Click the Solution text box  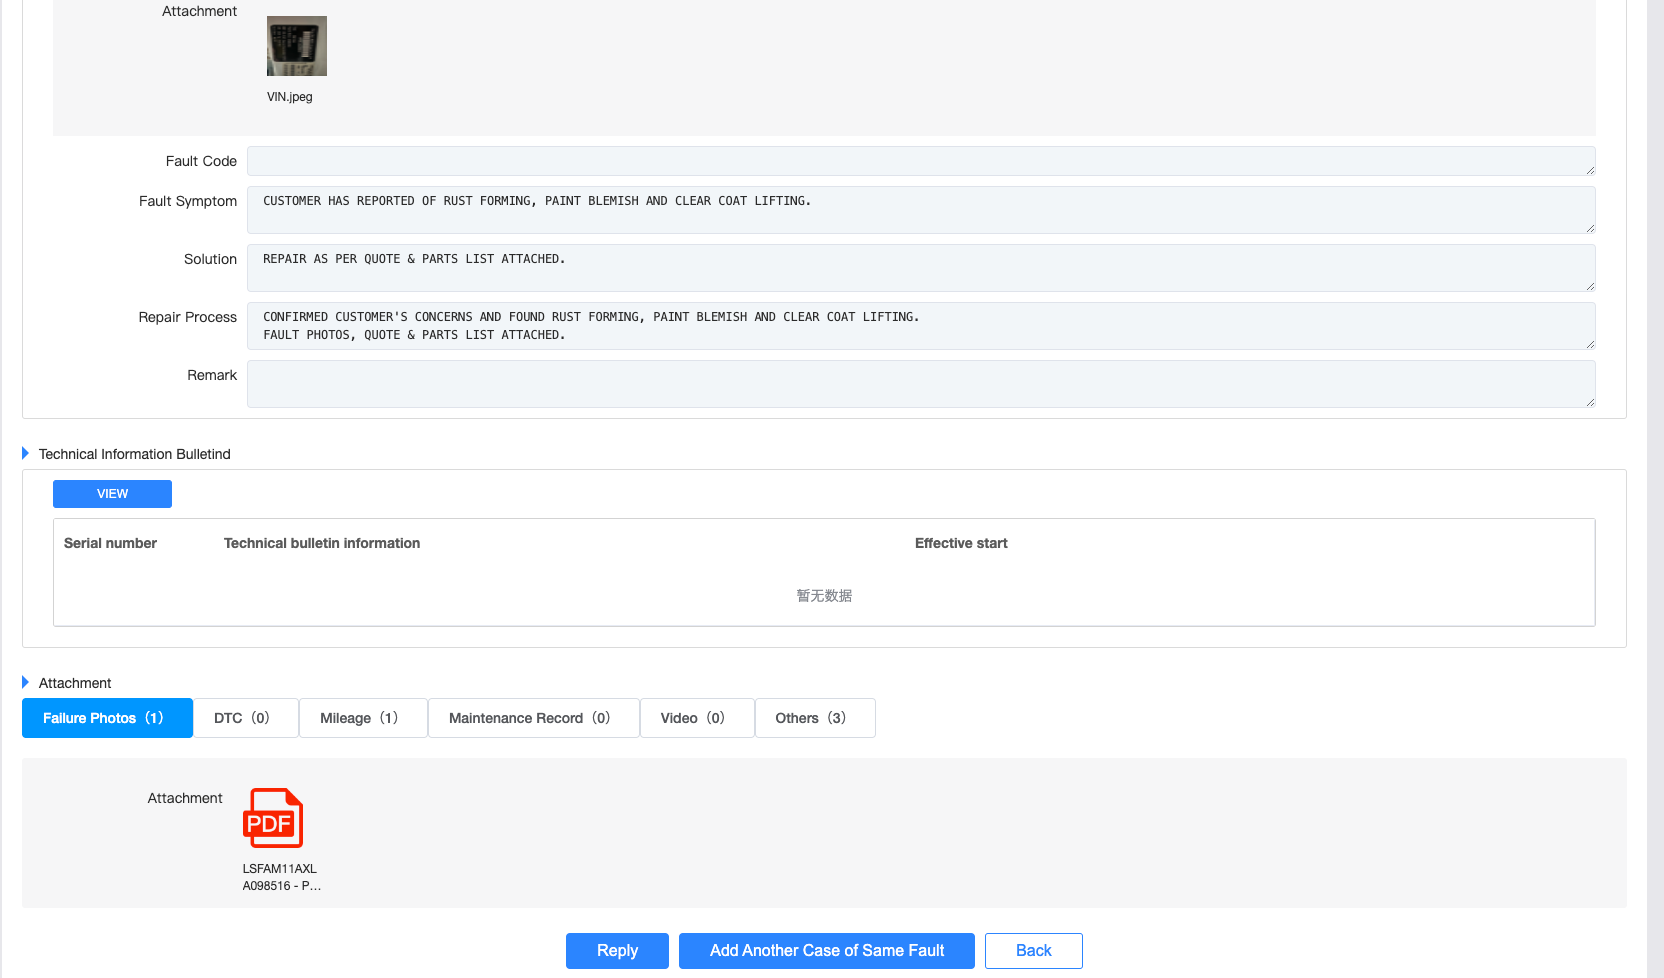tap(920, 268)
